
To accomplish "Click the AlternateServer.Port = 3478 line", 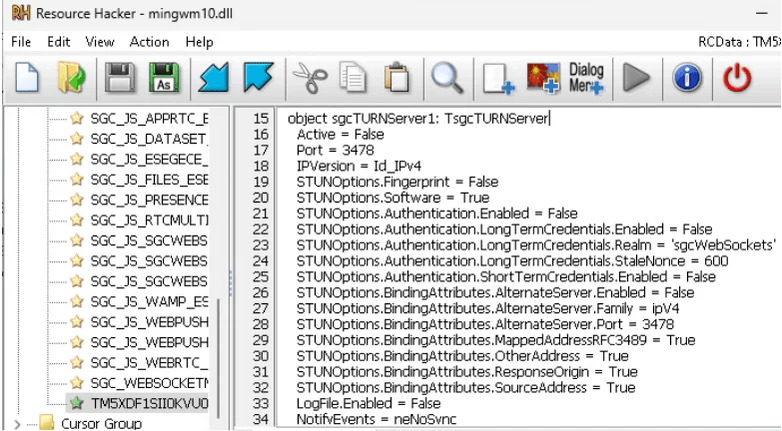I will 485,324.
